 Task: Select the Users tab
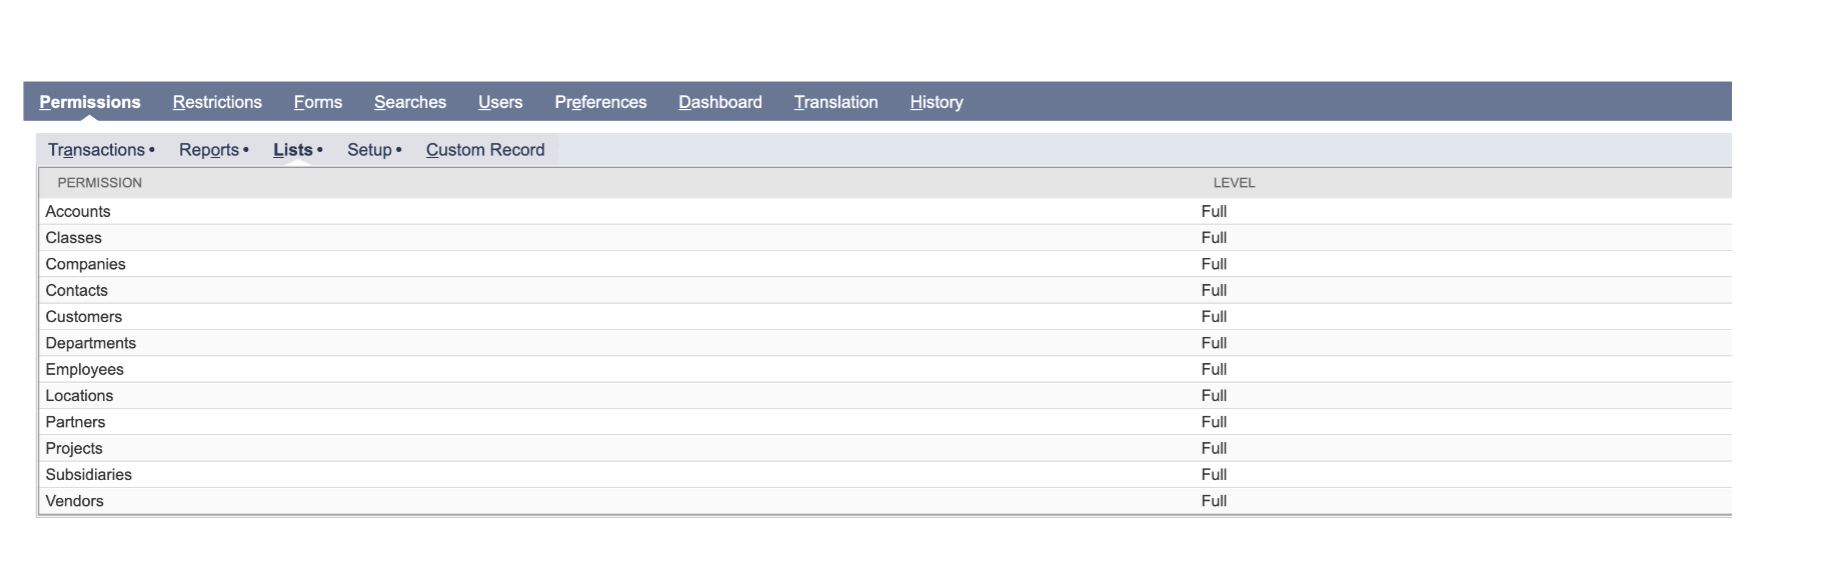coord(500,102)
